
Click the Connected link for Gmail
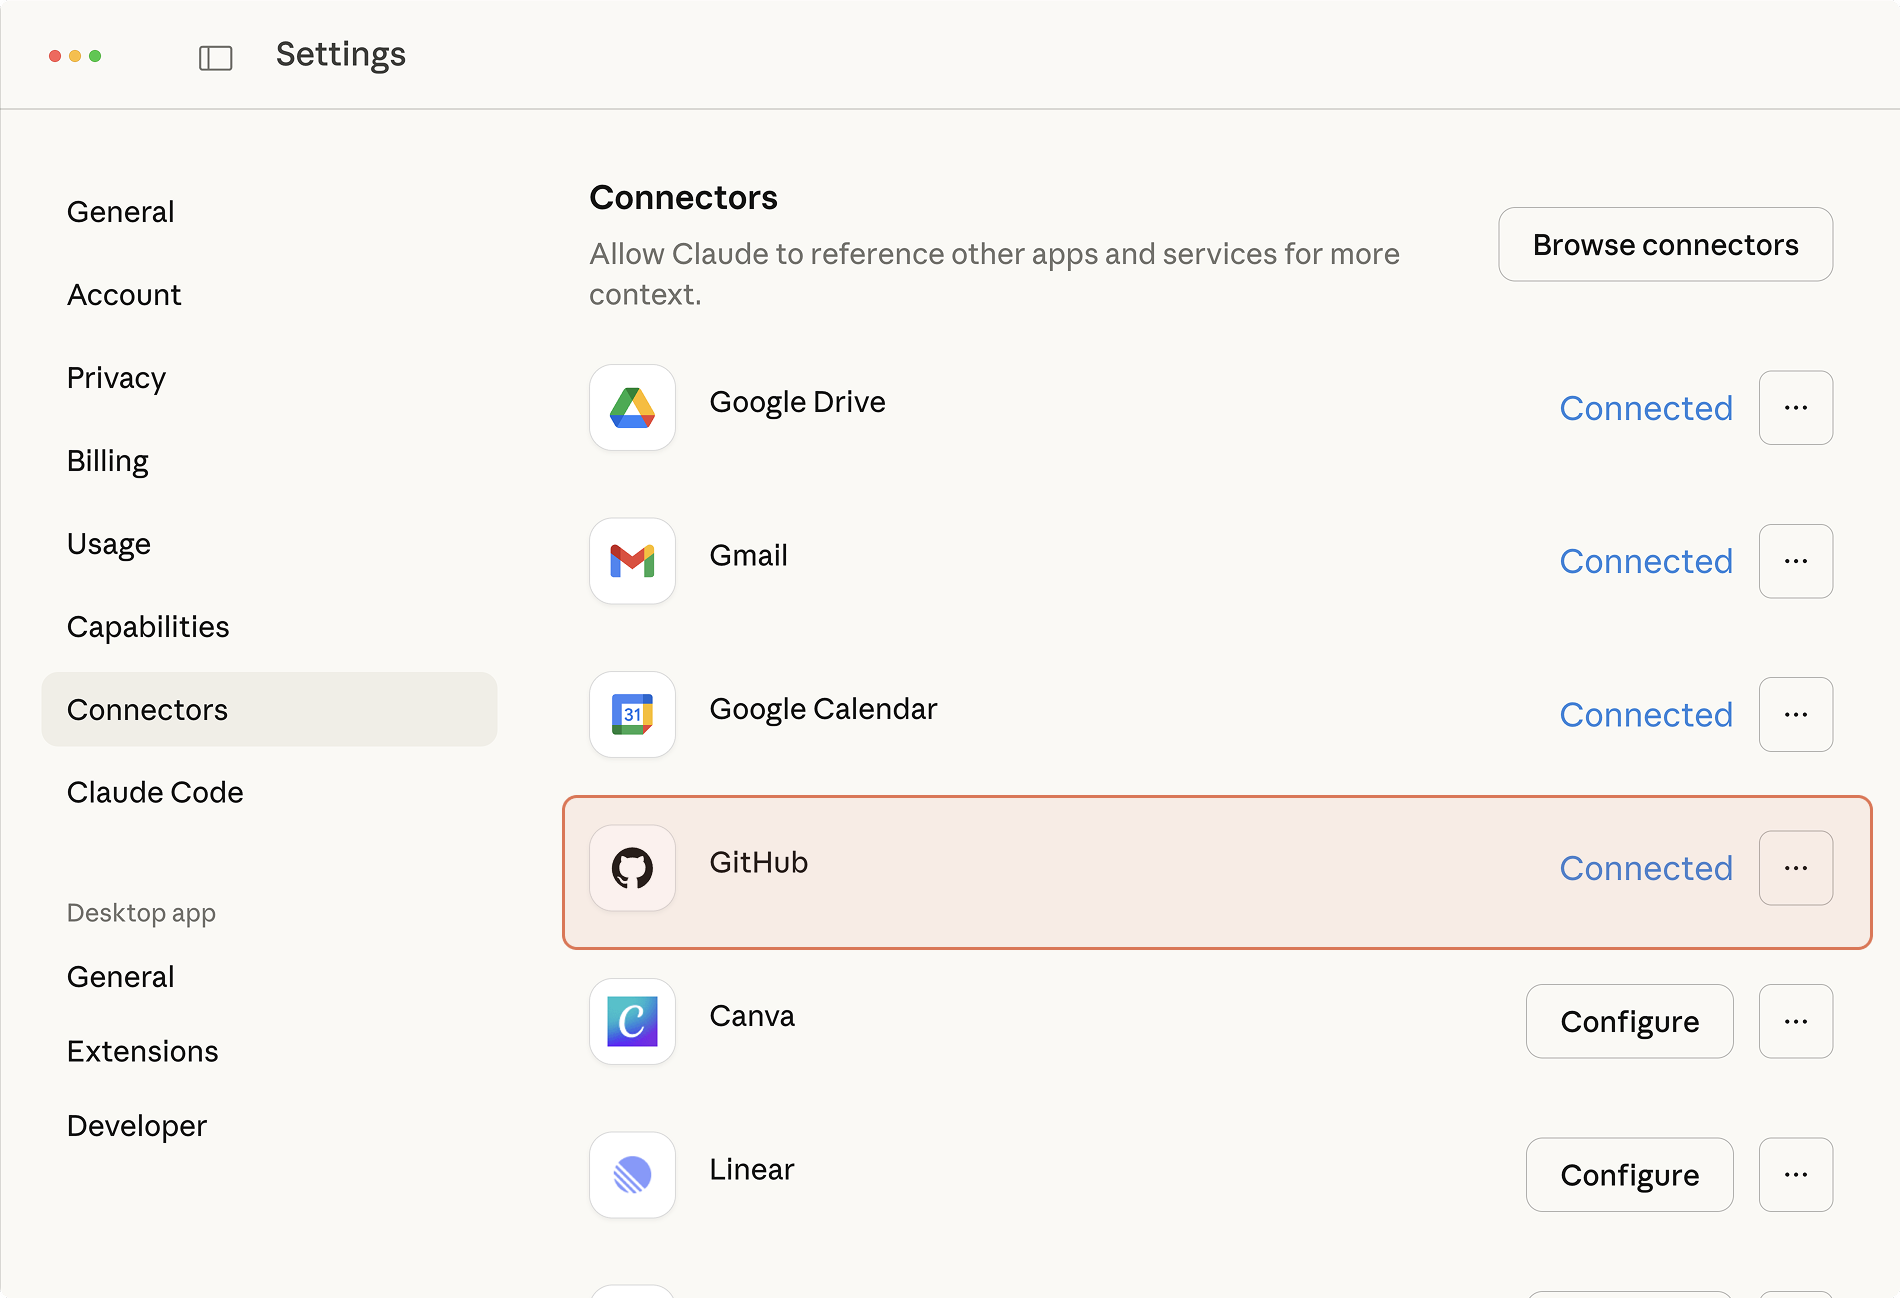pyautogui.click(x=1646, y=561)
